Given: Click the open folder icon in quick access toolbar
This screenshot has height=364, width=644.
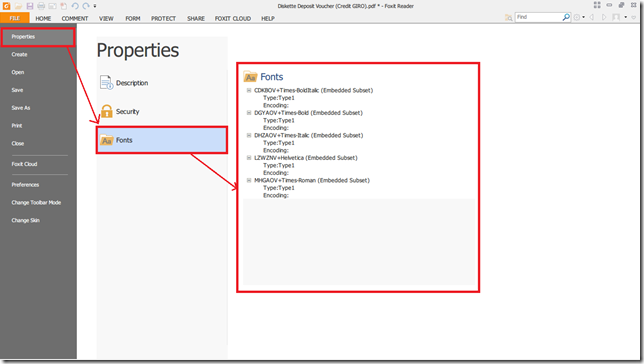Looking at the screenshot, I should pyautogui.click(x=18, y=6).
